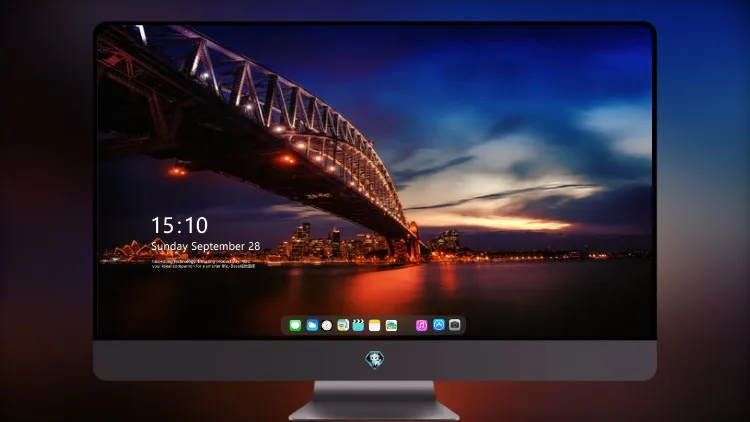This screenshot has width=750, height=422.
Task: Open the green-and-yellow document app in dock
Action: coord(343,325)
